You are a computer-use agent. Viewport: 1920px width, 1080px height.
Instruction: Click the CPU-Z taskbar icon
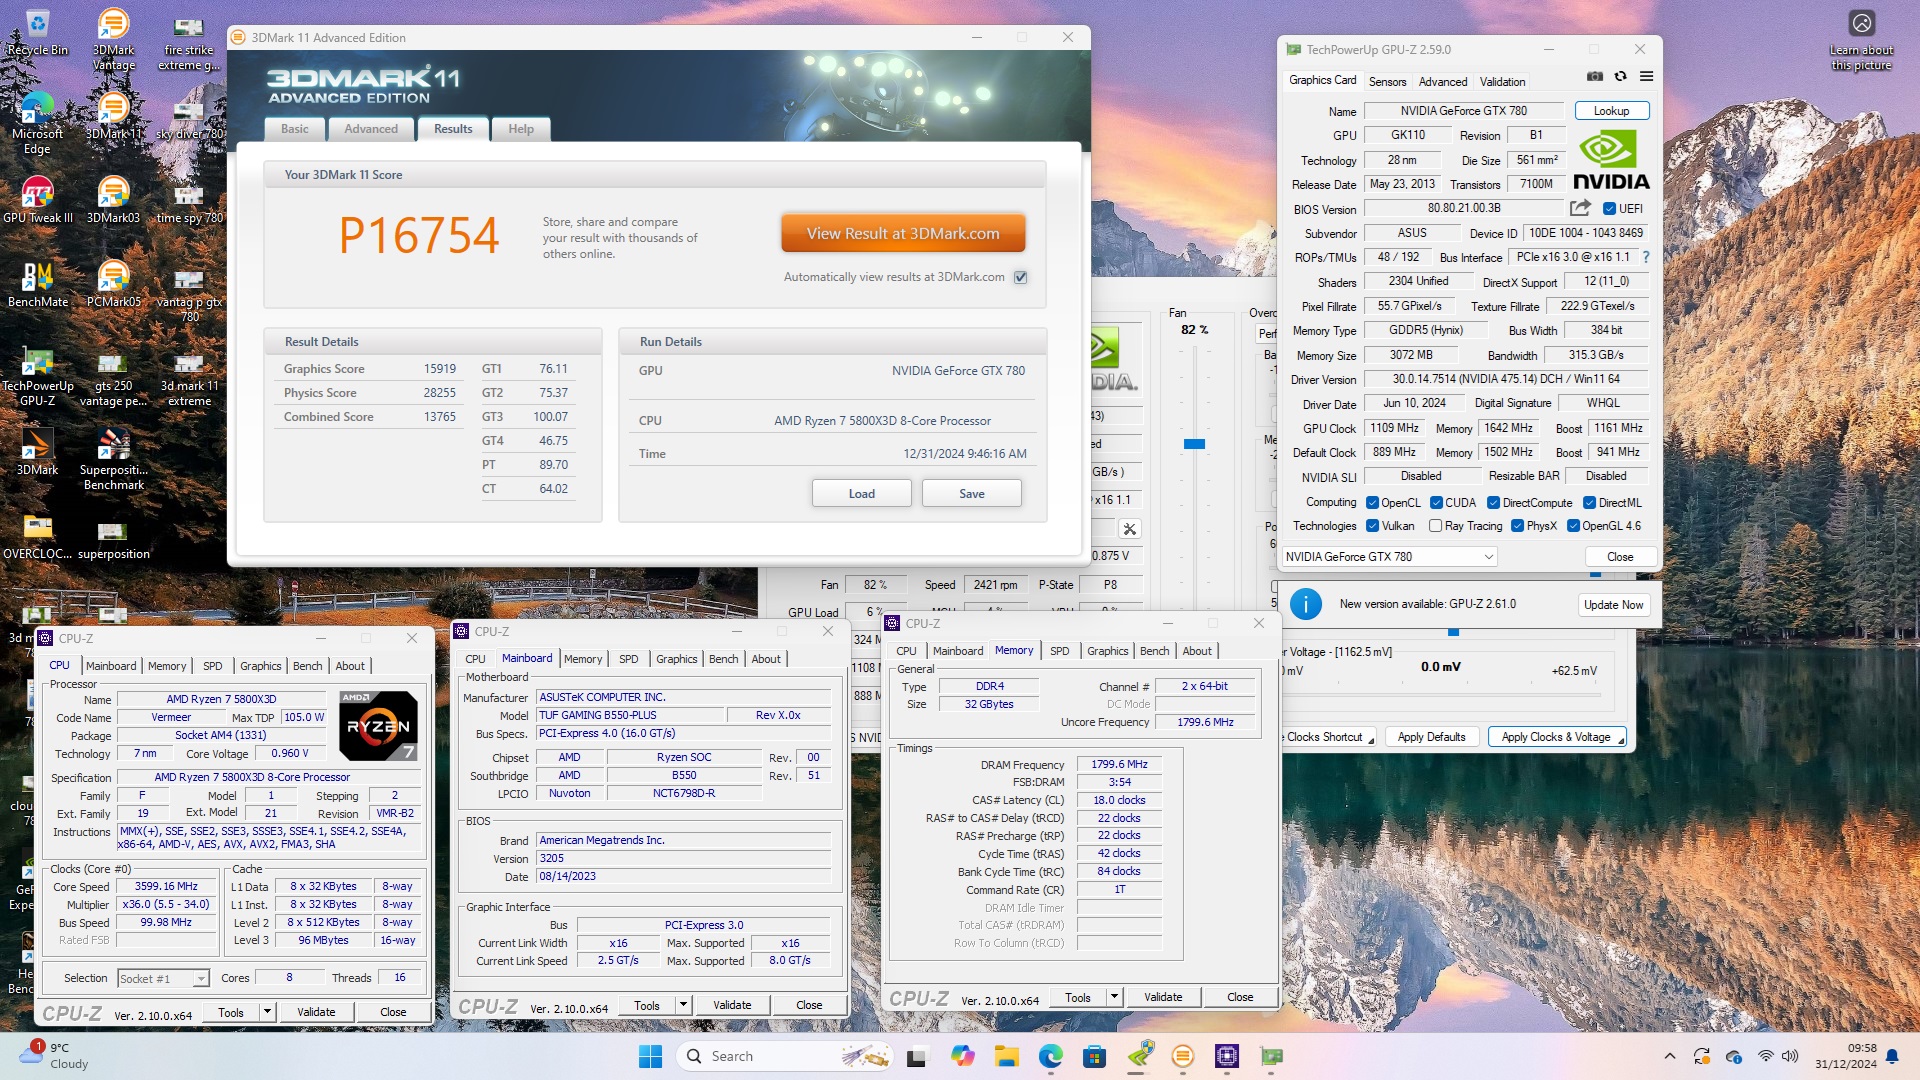click(1227, 1056)
